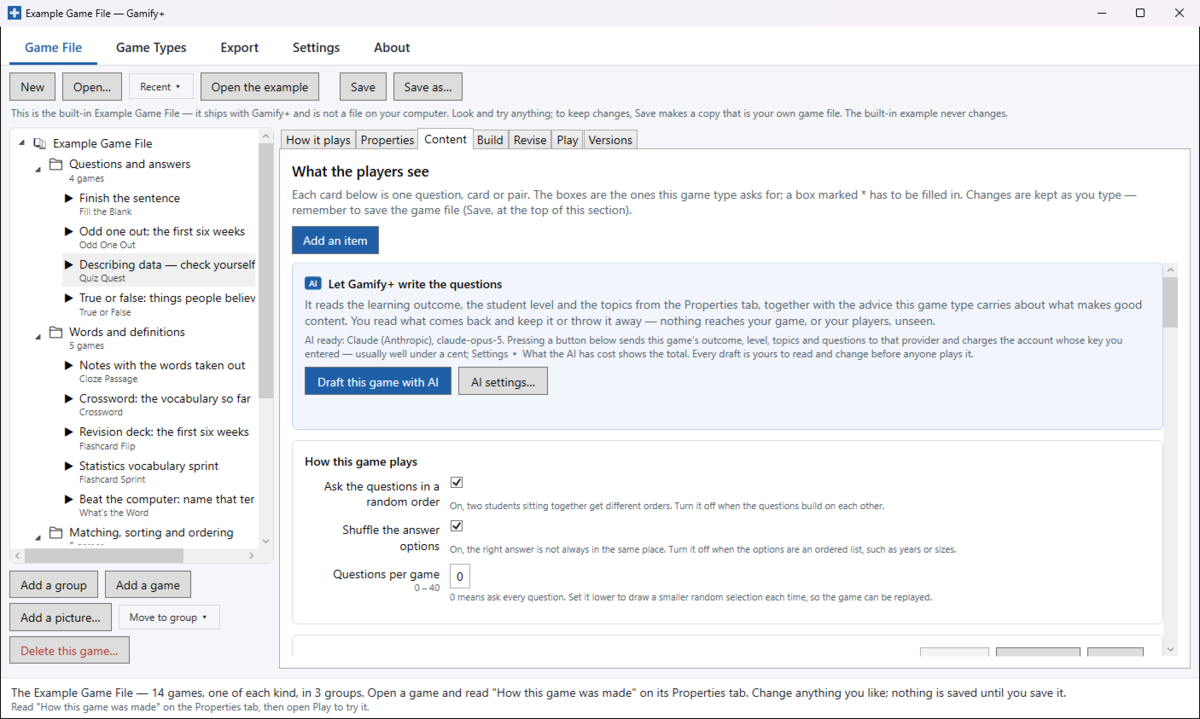Open the Recent files dropdown
1200x719 pixels.
tap(161, 87)
